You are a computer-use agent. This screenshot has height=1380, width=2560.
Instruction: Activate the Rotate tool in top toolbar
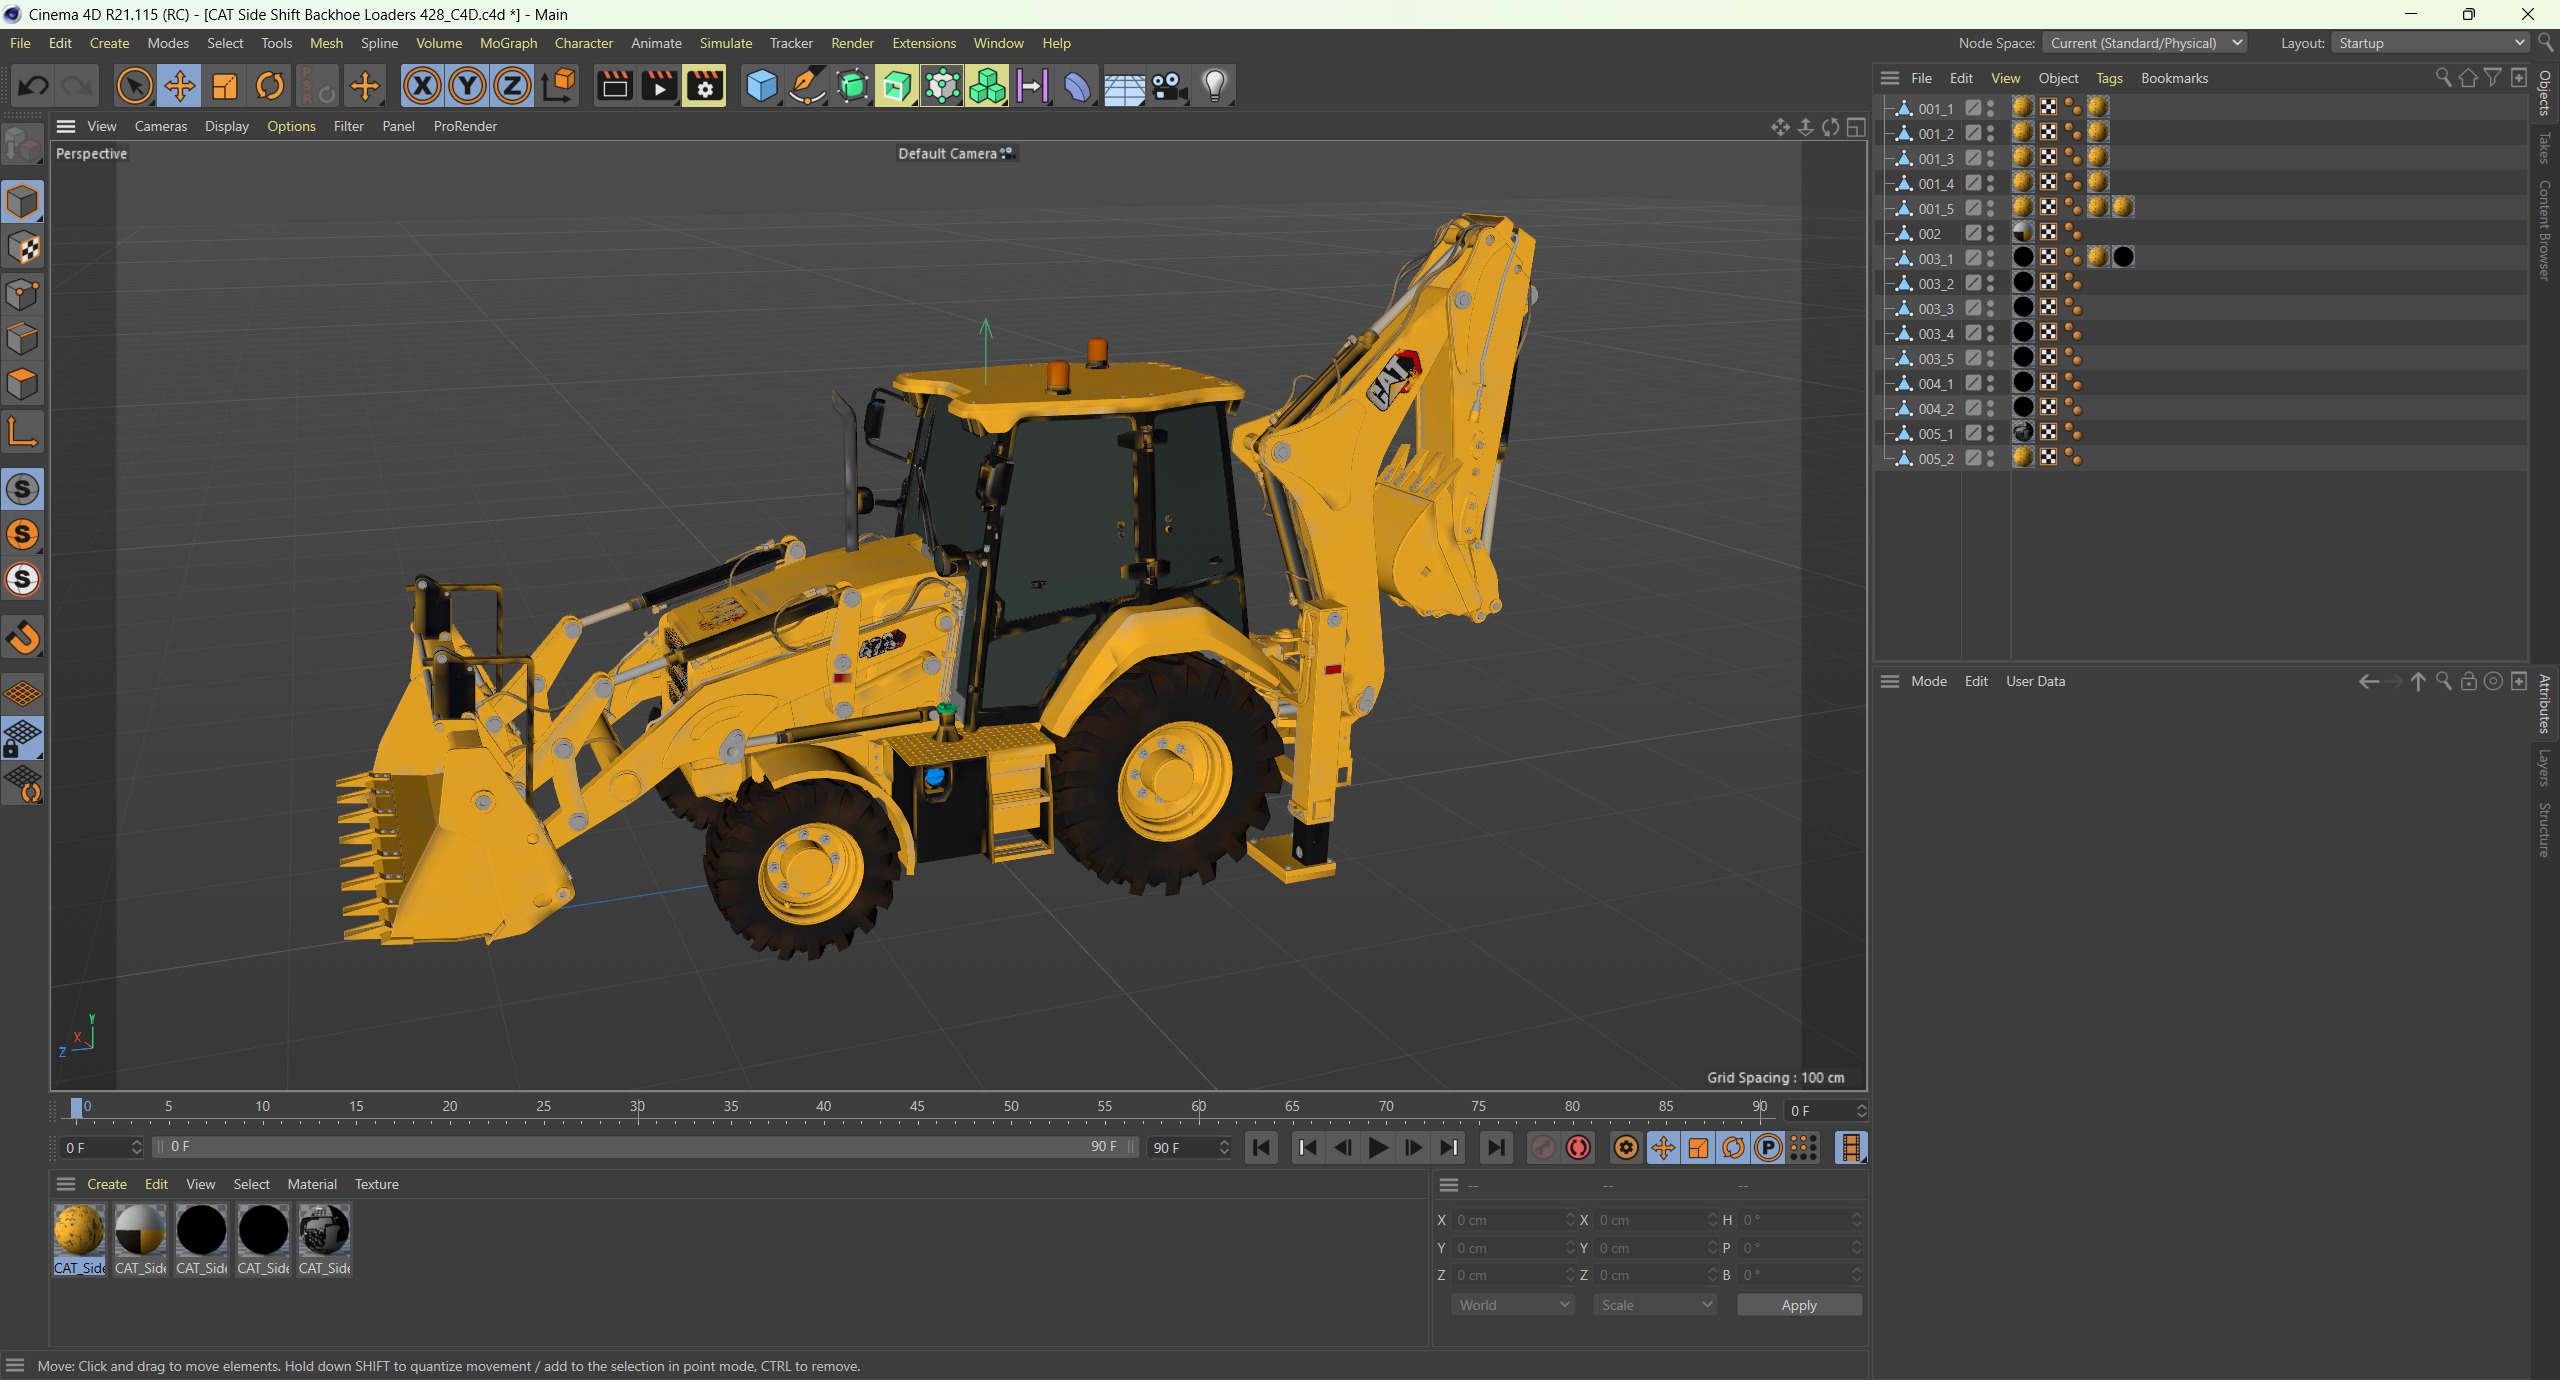(270, 86)
